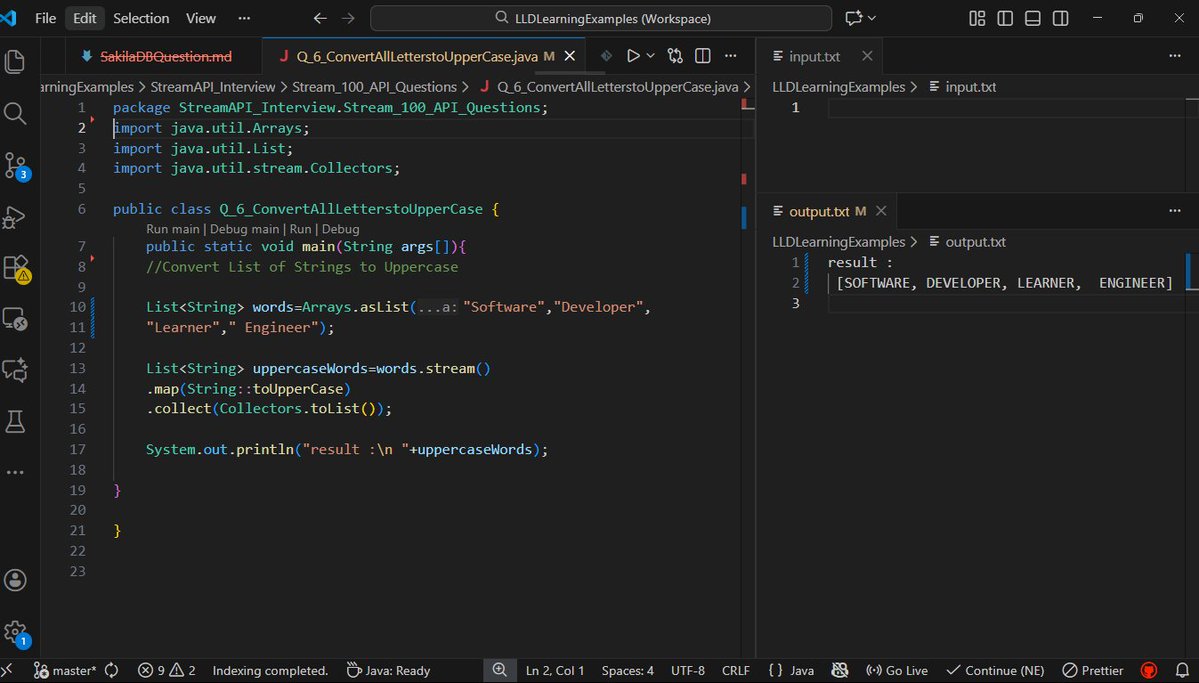
Task: Open the Run button dropdown arrow
Action: (651, 55)
